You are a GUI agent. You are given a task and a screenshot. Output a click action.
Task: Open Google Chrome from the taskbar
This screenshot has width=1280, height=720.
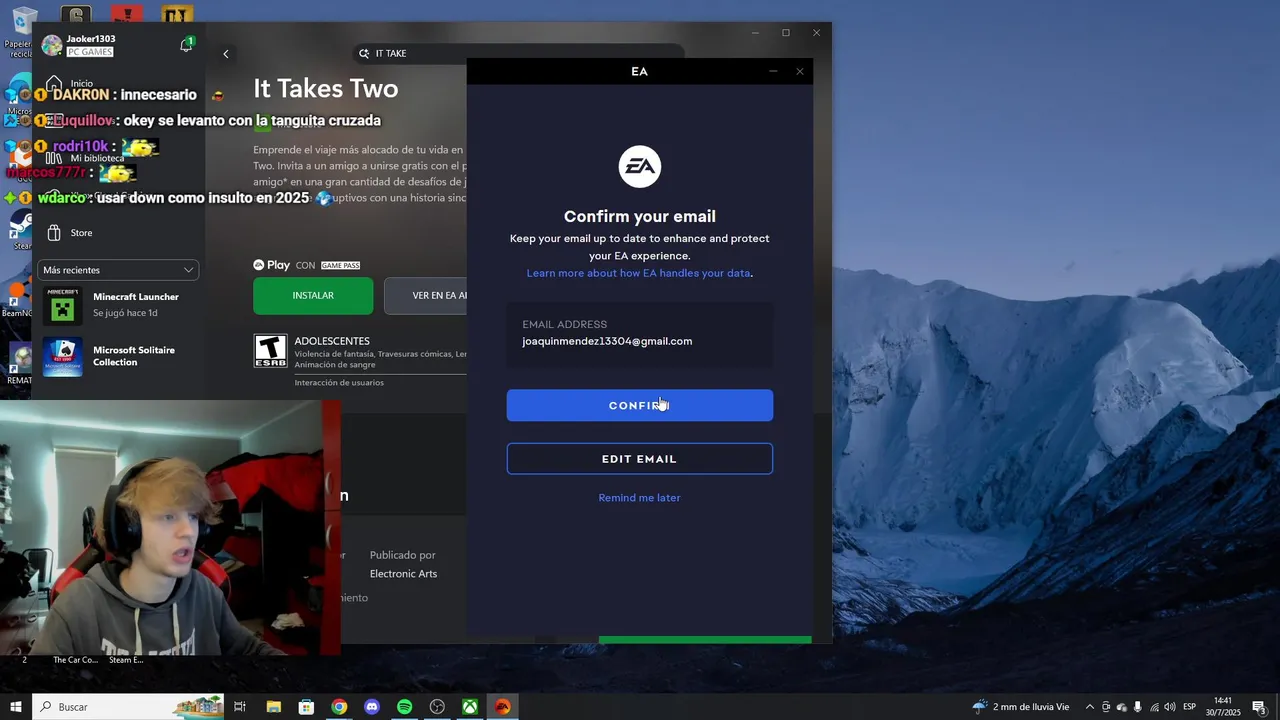(x=339, y=707)
